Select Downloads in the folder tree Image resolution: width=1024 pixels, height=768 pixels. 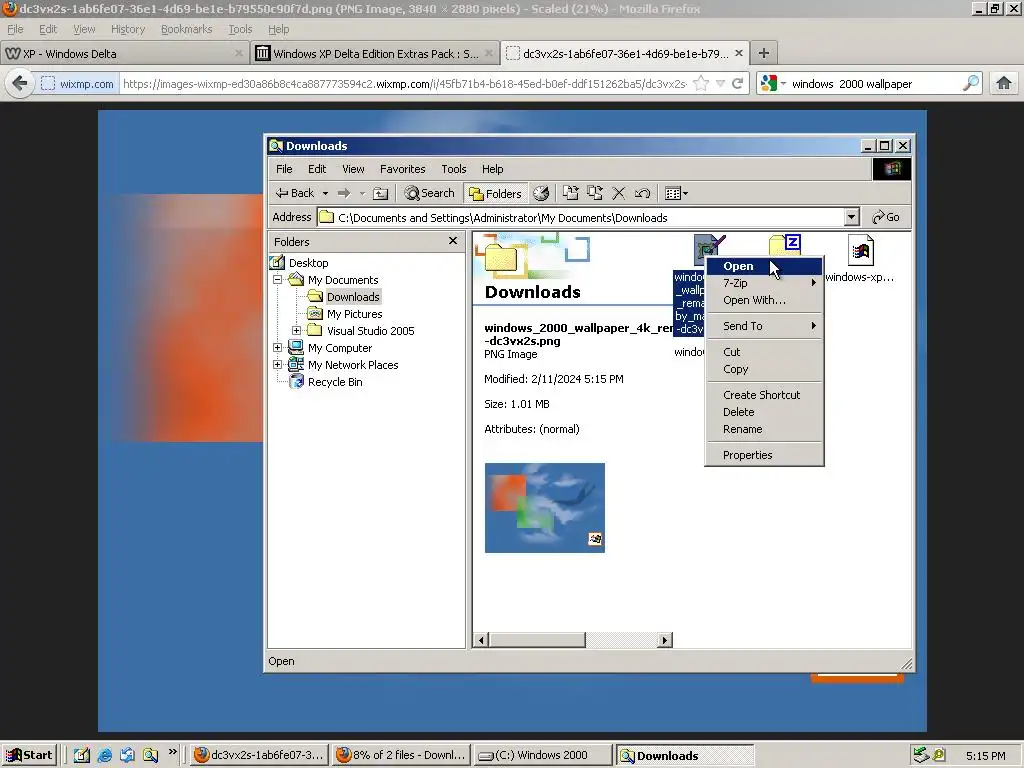tap(353, 296)
